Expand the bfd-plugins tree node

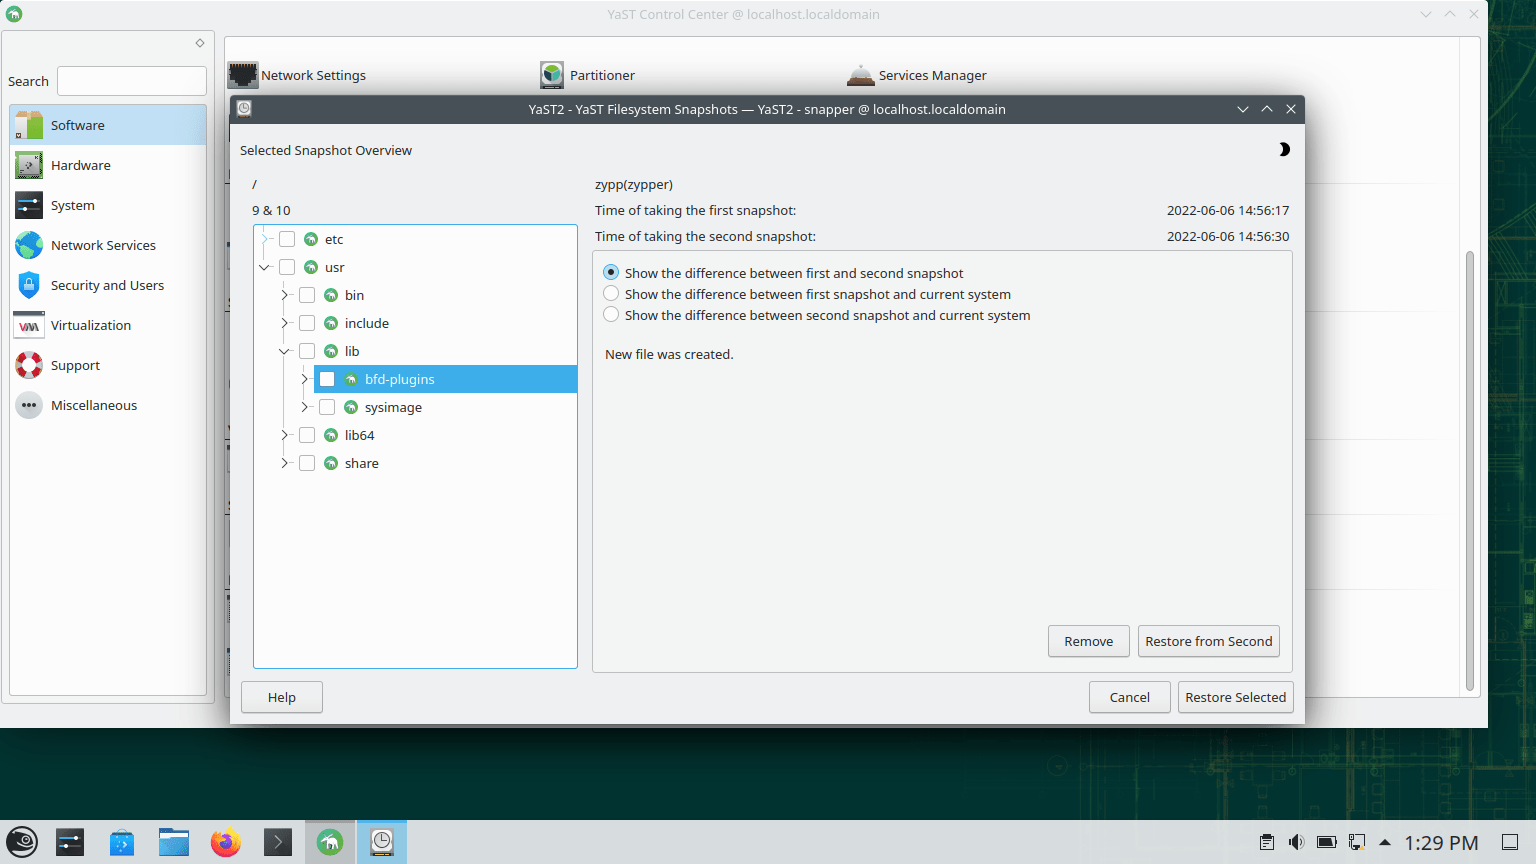pyautogui.click(x=304, y=379)
